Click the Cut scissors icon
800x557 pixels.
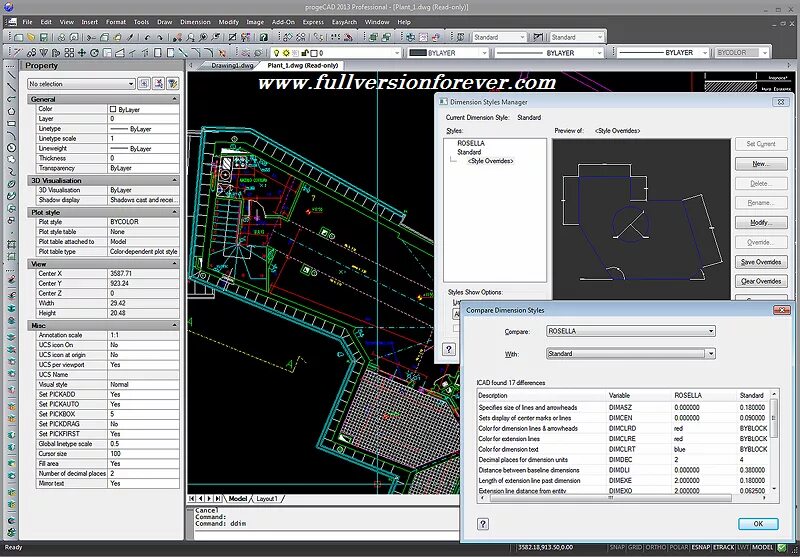pyautogui.click(x=91, y=37)
